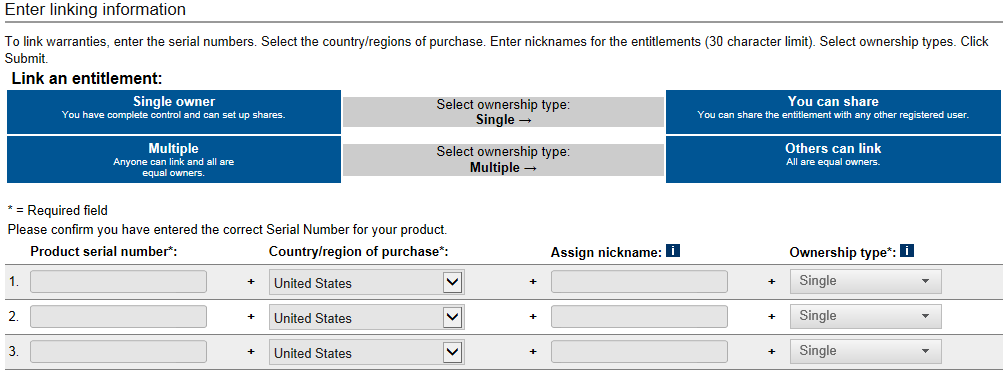Viewport: 1007px width, 370px height.
Task: Select the Single owner blue panel
Action: 174,112
